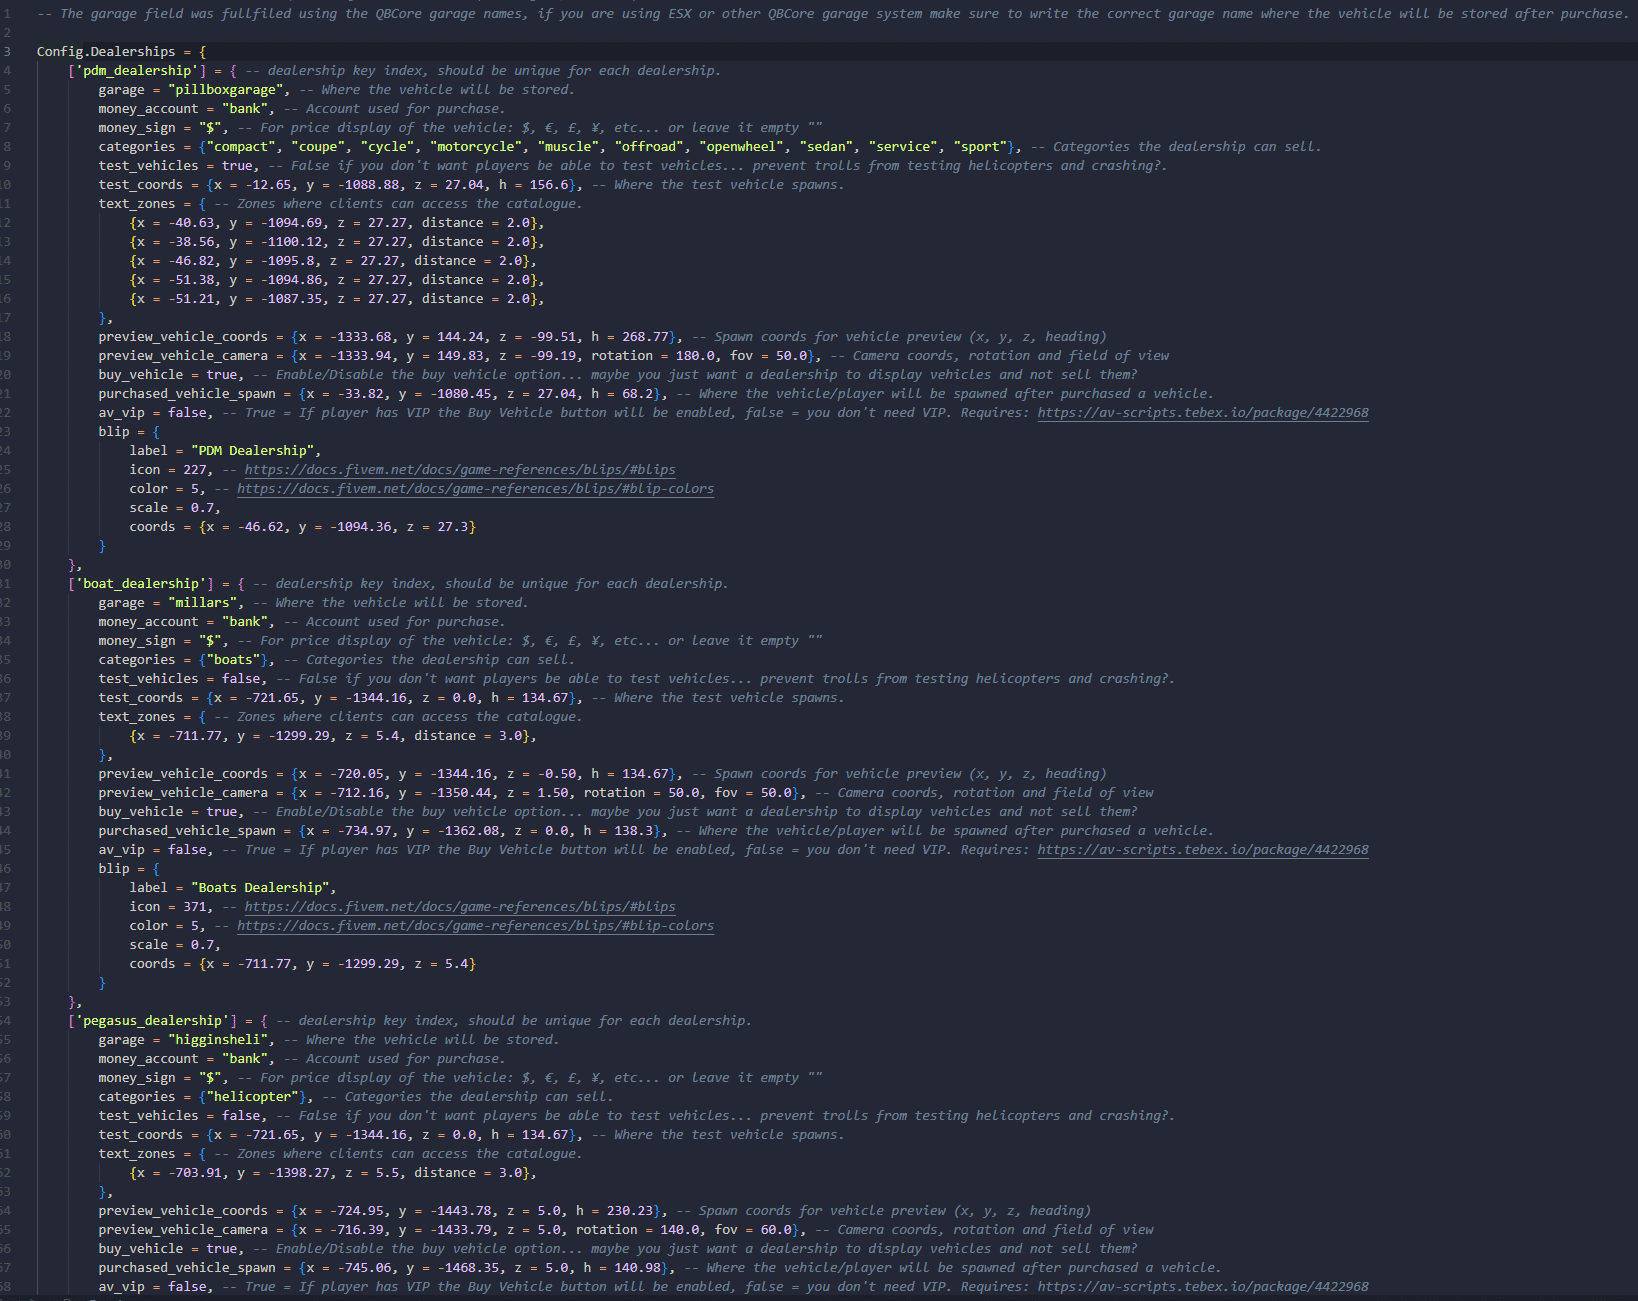The width and height of the screenshot is (1638, 1301).
Task: Open the blip-colors link under PDM Dealership label
Action: point(476,489)
